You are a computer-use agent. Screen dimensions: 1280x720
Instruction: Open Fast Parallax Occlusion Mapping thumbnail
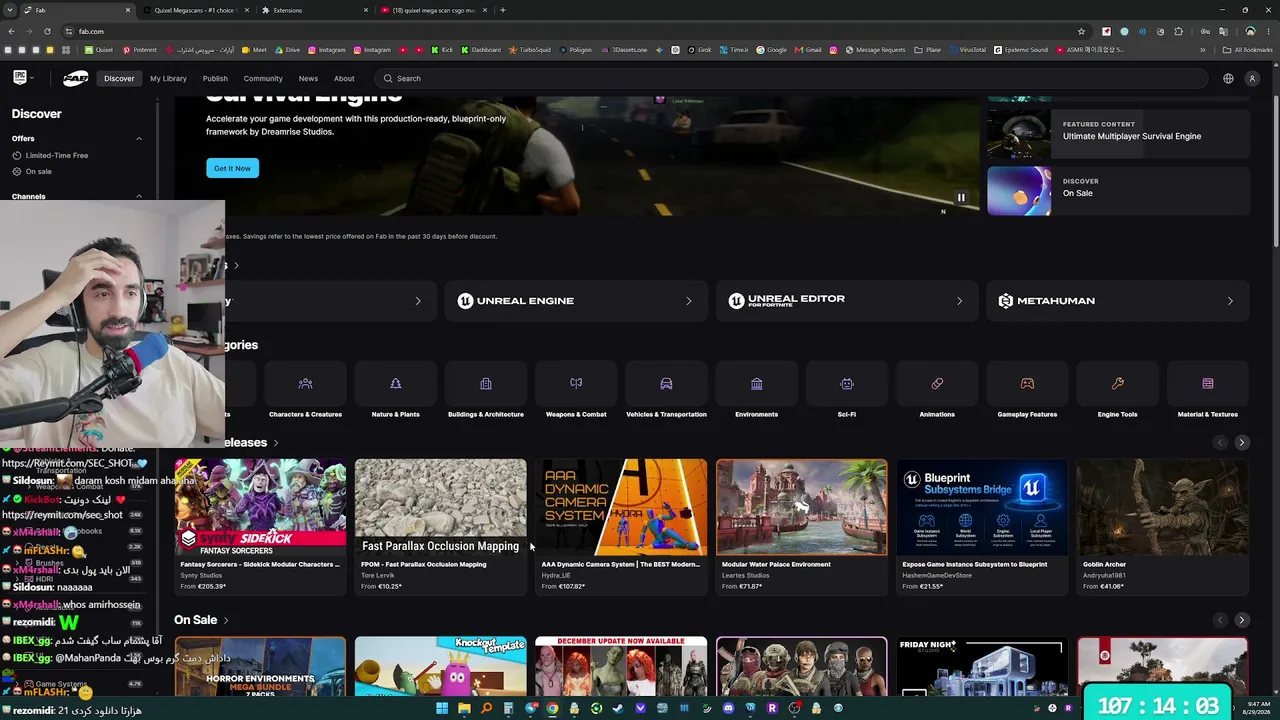pyautogui.click(x=440, y=507)
